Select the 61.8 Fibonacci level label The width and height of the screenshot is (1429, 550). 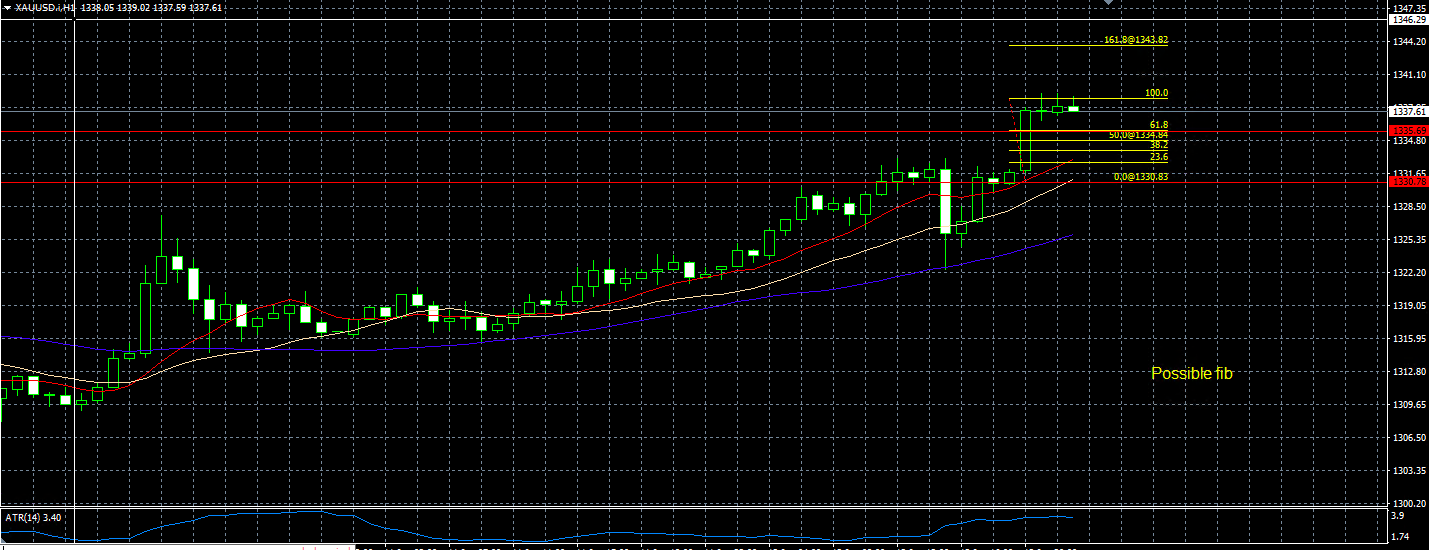1159,125
